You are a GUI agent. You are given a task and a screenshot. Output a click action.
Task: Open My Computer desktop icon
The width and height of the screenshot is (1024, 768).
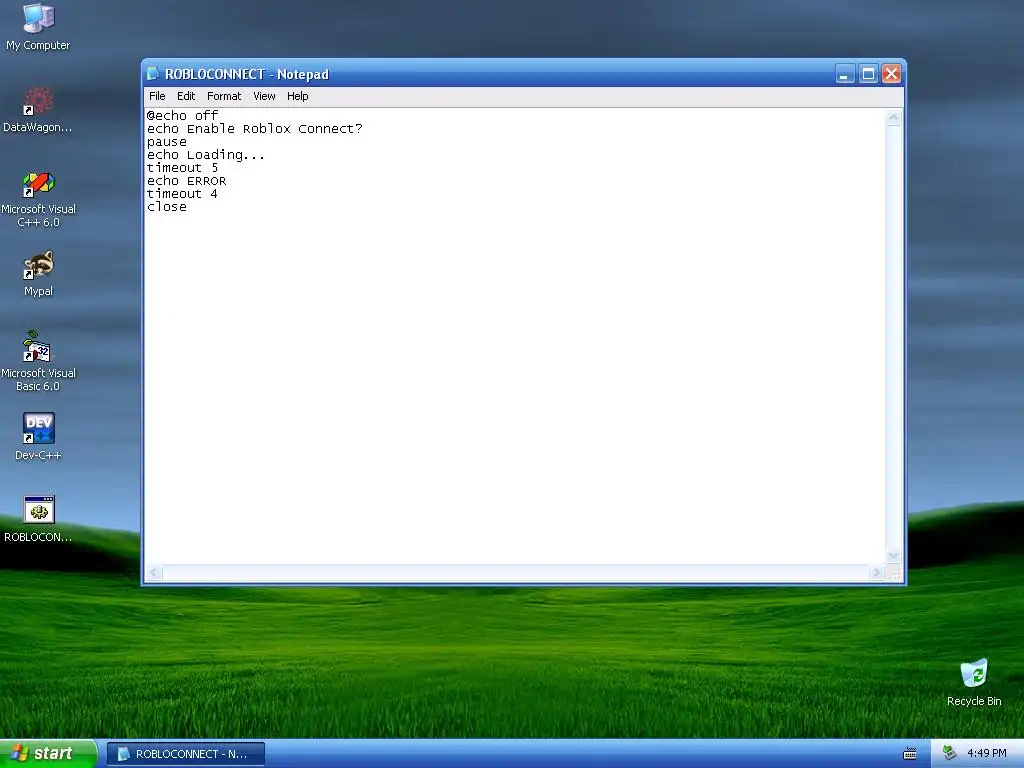point(38,26)
